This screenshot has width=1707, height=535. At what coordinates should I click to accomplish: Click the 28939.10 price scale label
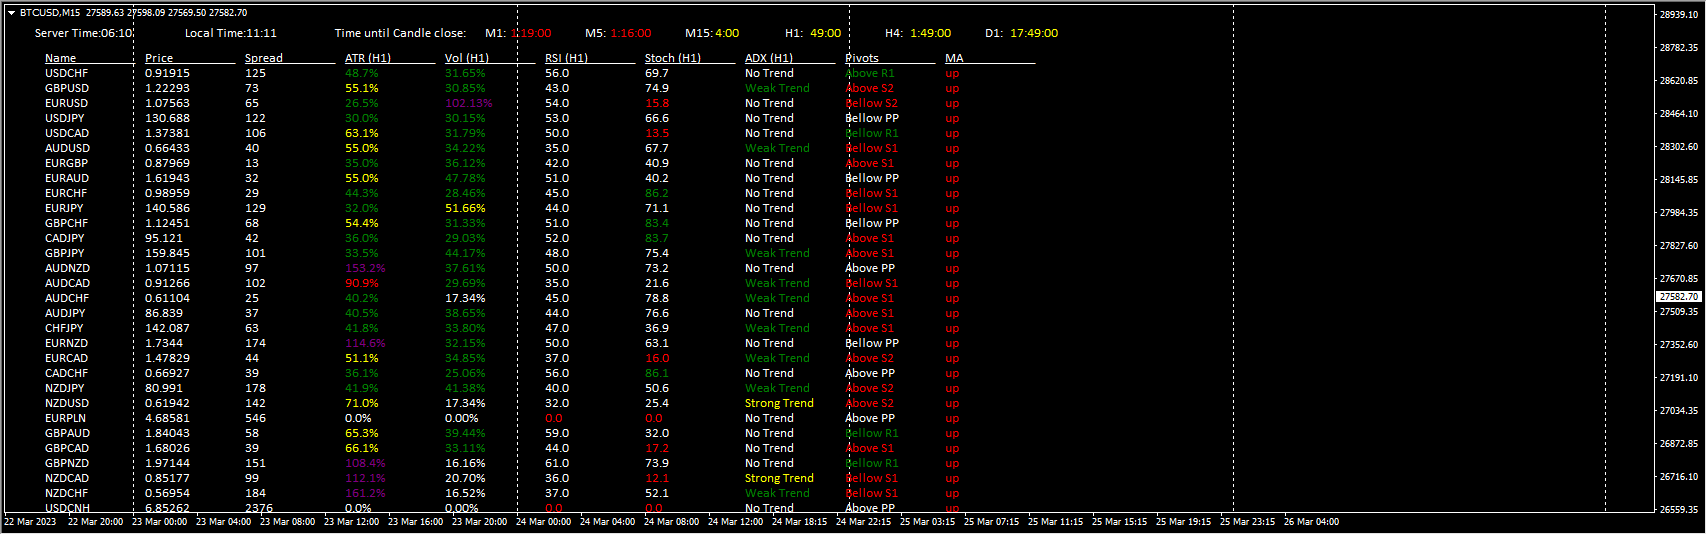[1679, 15]
